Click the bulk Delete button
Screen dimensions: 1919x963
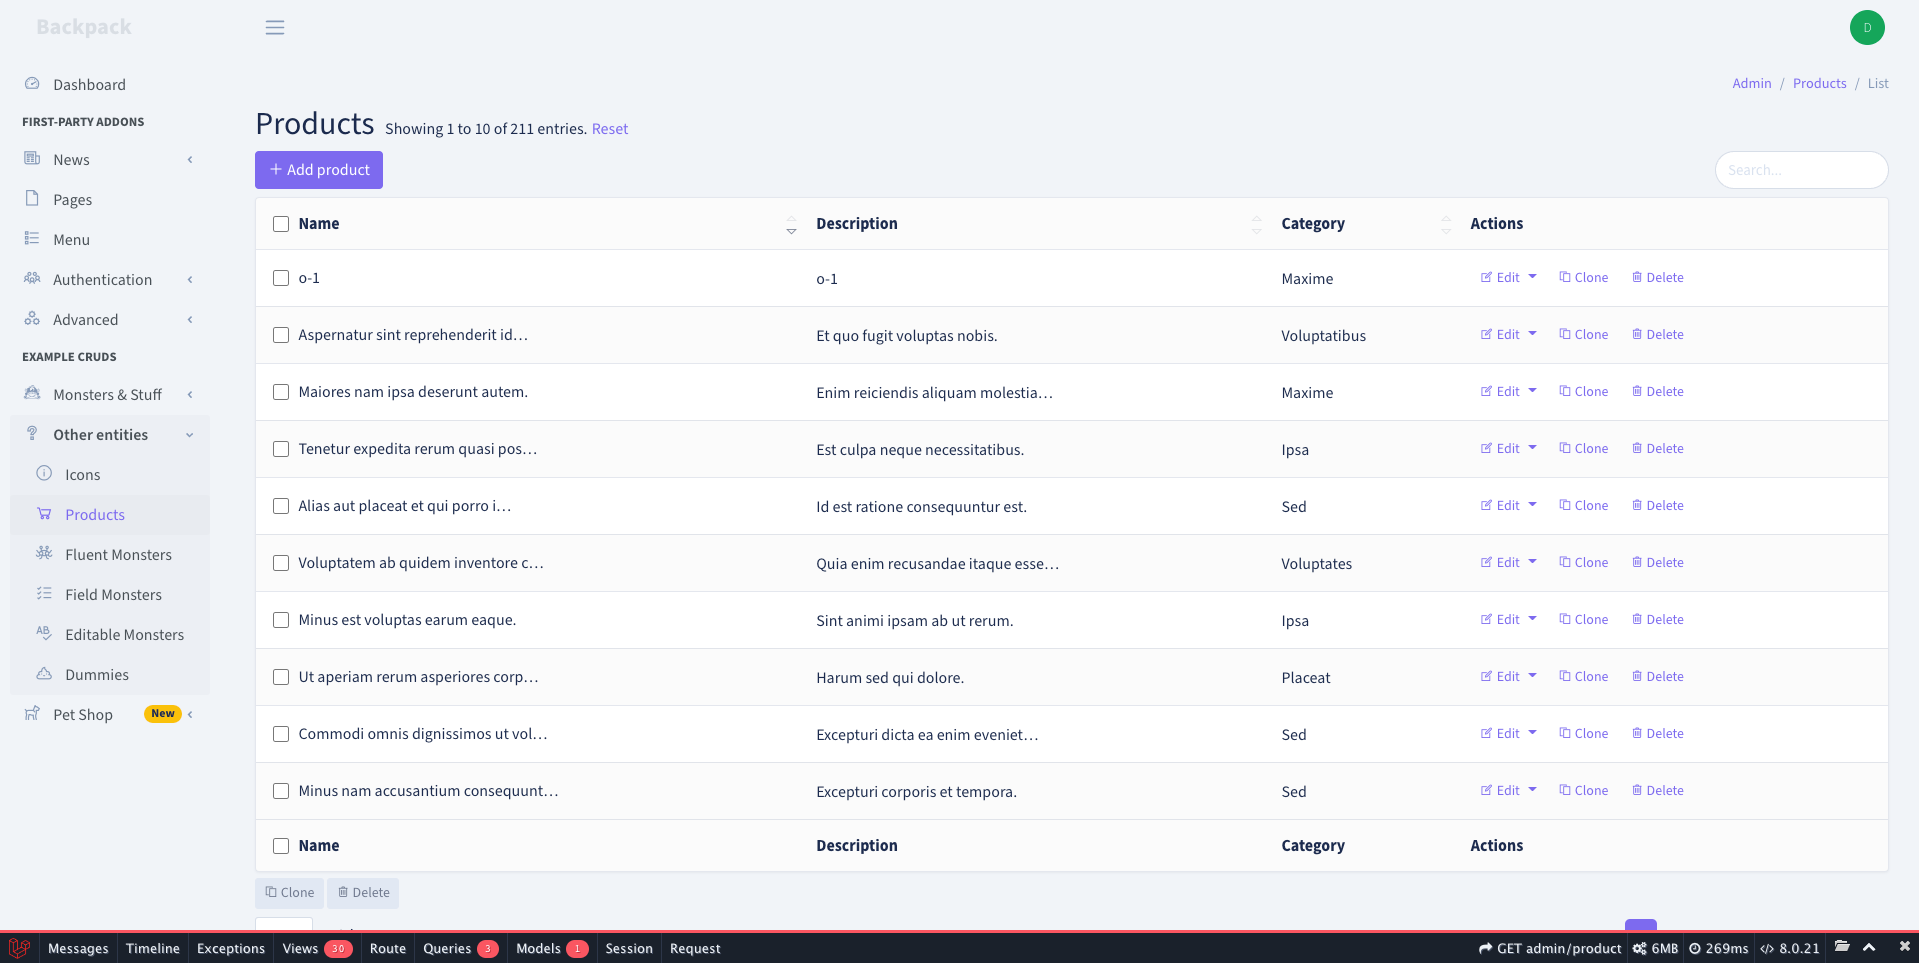(363, 893)
